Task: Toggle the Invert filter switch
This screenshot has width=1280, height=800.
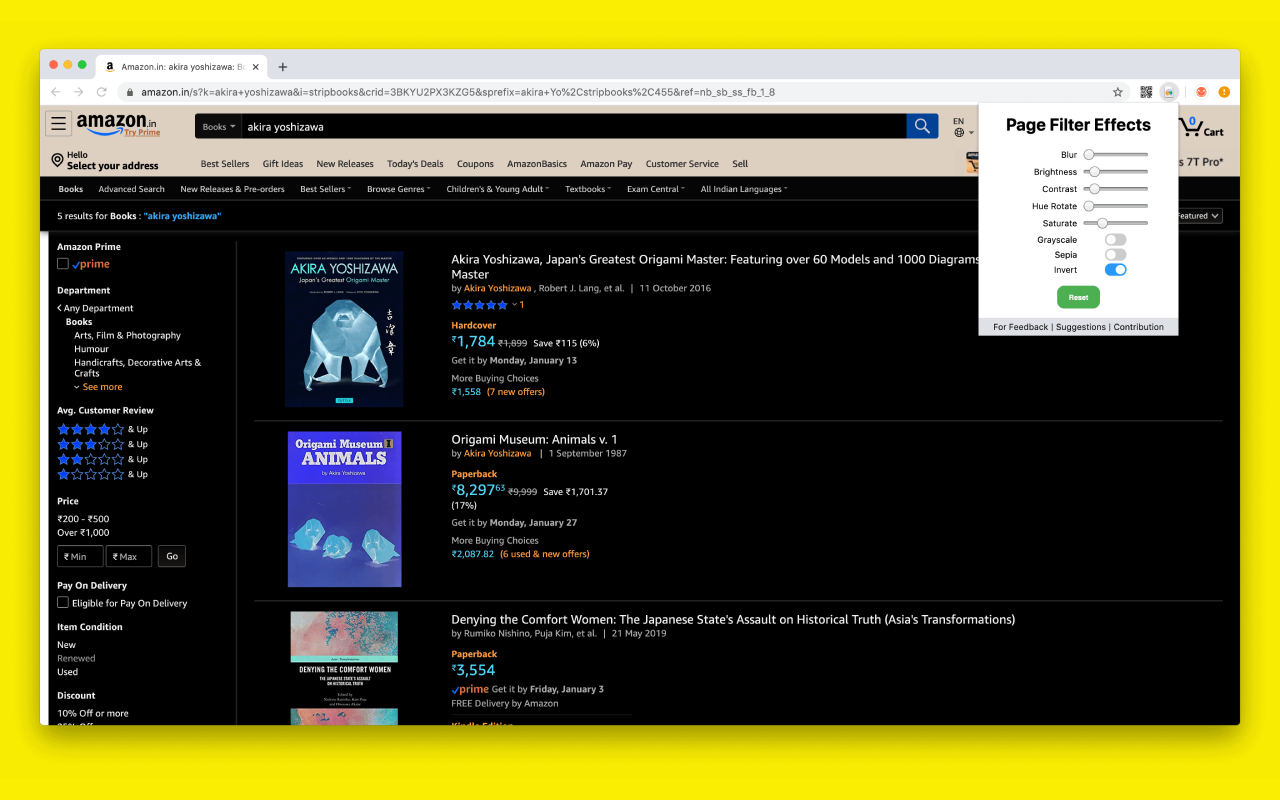Action: (x=1115, y=270)
